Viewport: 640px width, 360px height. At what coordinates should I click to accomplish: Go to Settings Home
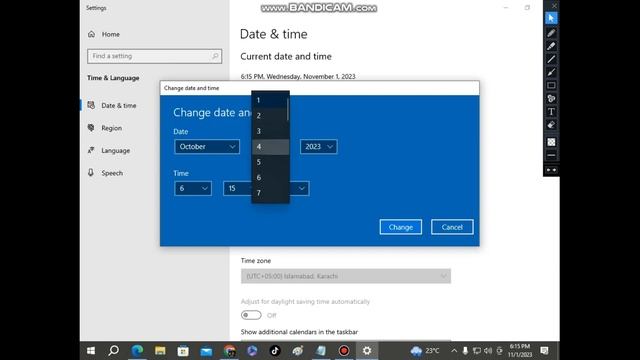104,34
